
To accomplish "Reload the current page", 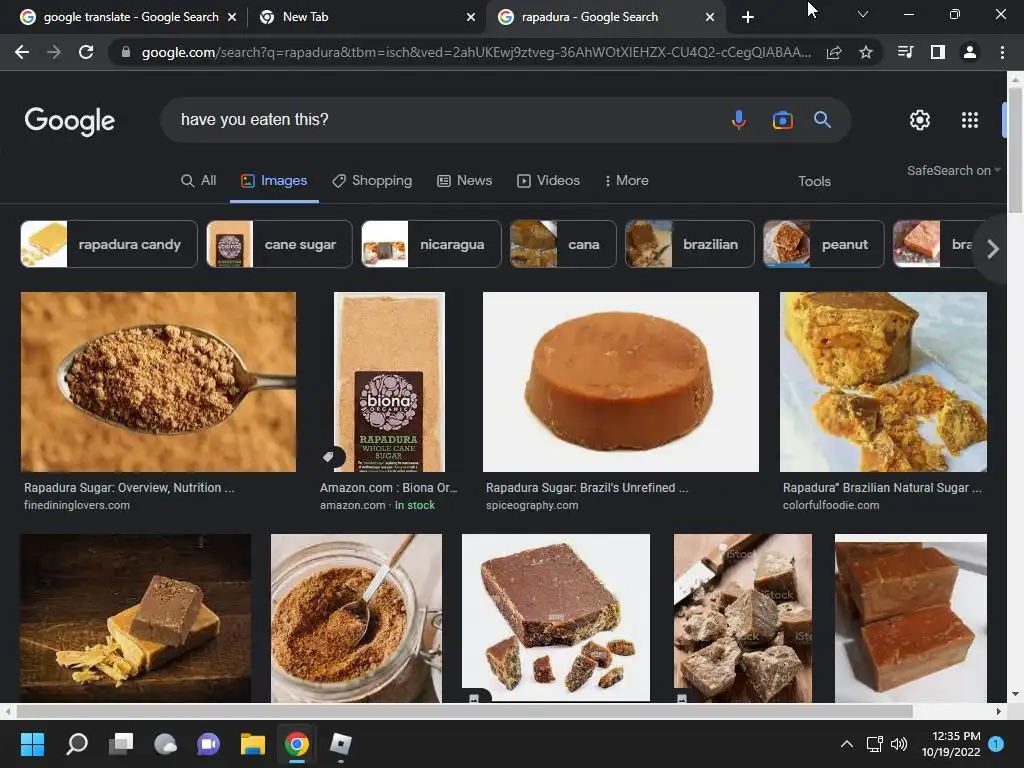I will [86, 52].
